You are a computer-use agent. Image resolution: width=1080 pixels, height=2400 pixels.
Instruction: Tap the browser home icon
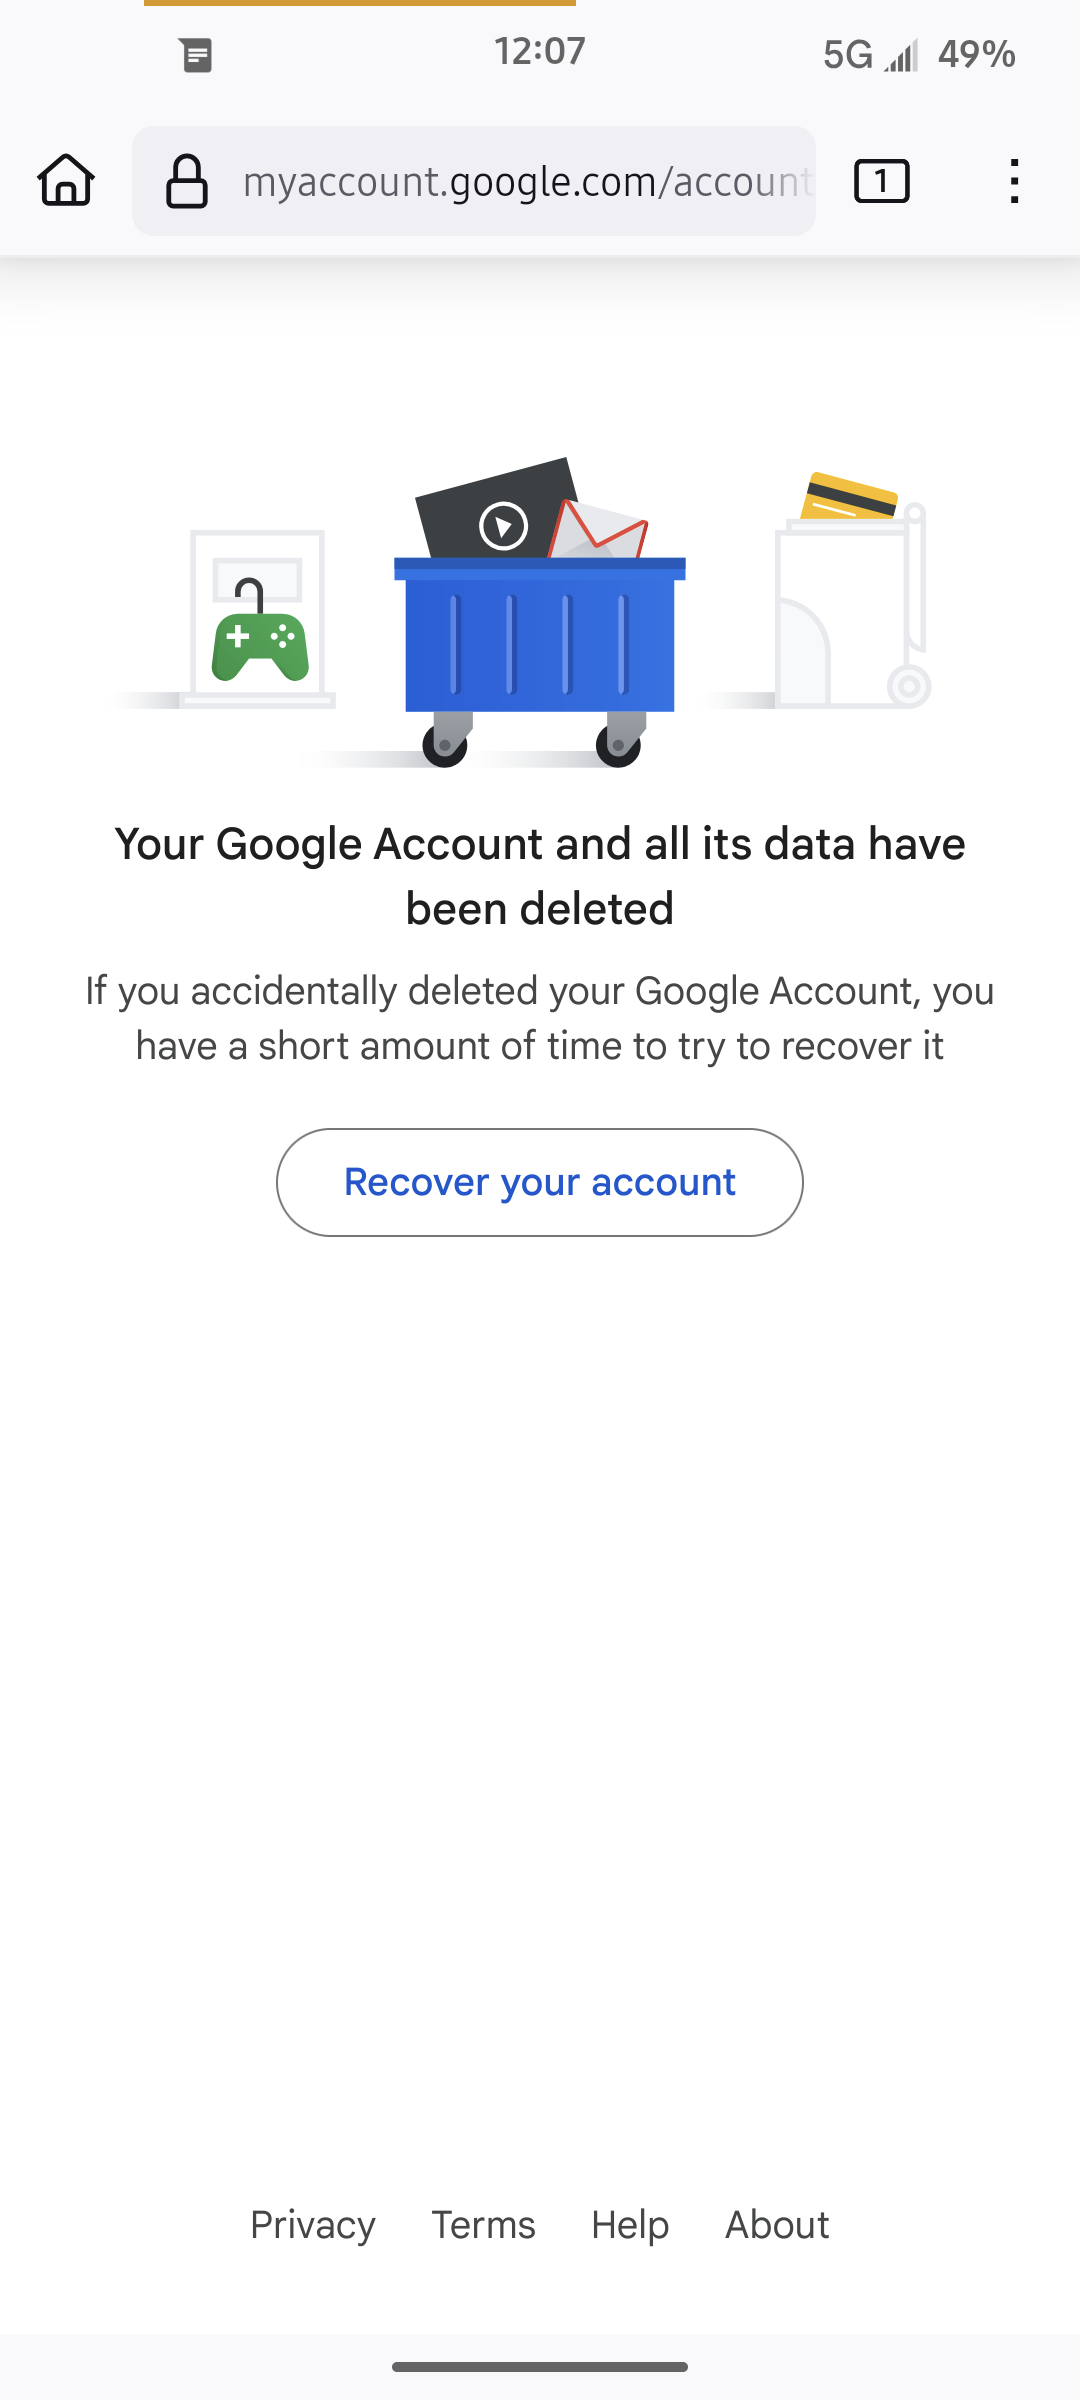tap(66, 181)
